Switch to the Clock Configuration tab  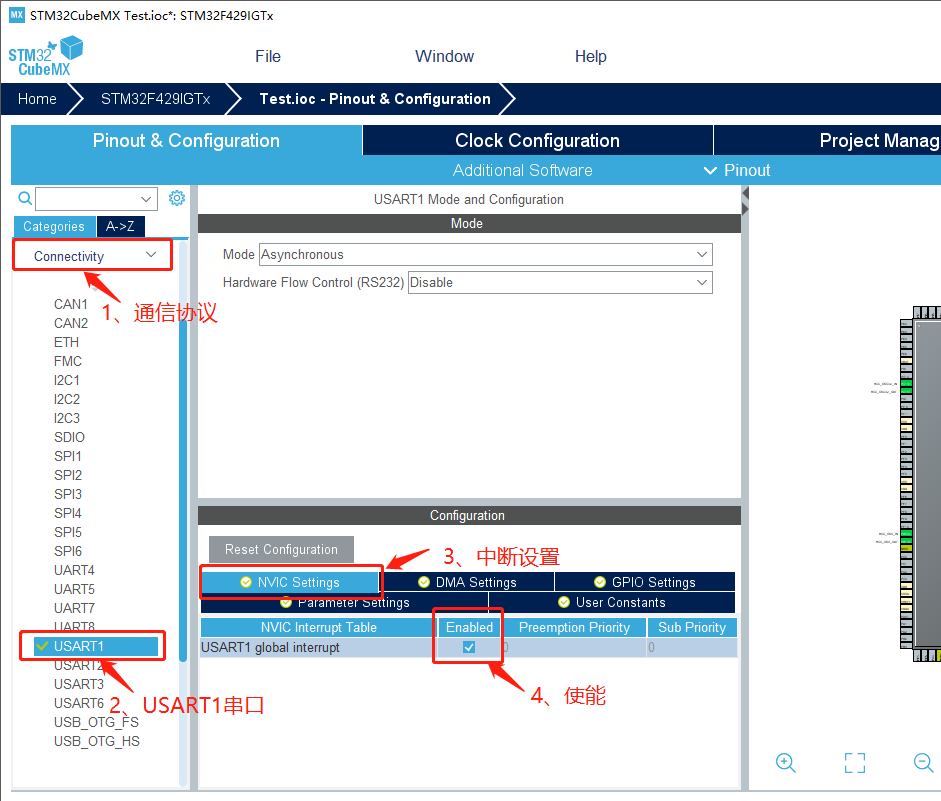point(537,140)
